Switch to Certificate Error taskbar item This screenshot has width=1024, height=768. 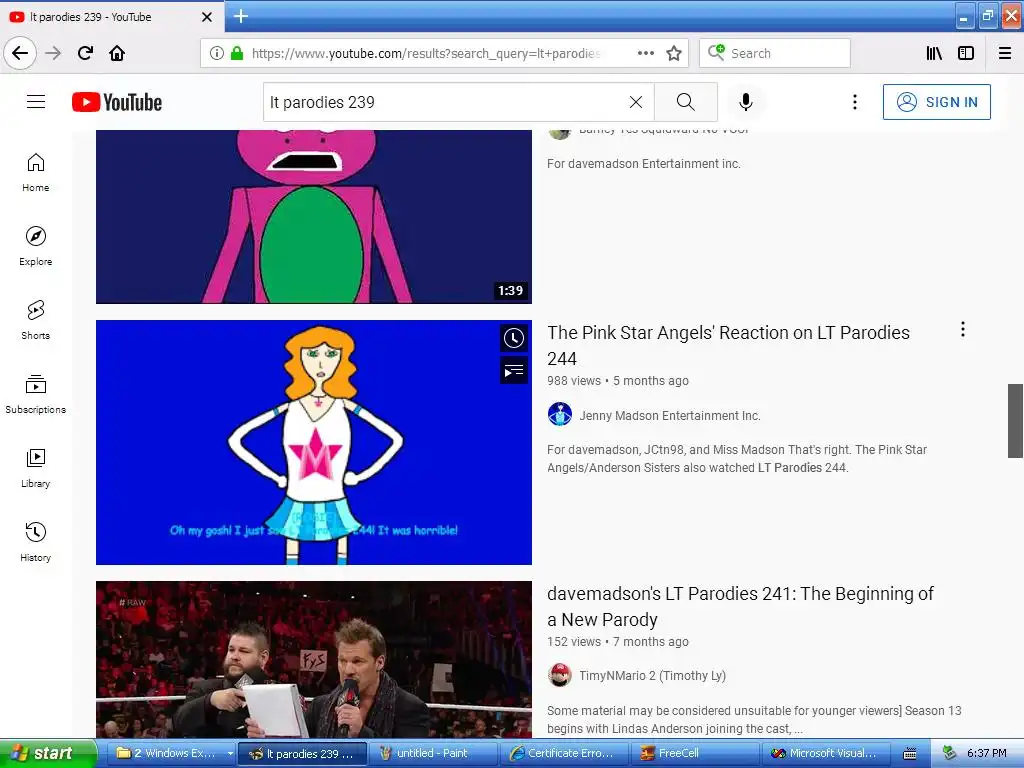click(563, 754)
